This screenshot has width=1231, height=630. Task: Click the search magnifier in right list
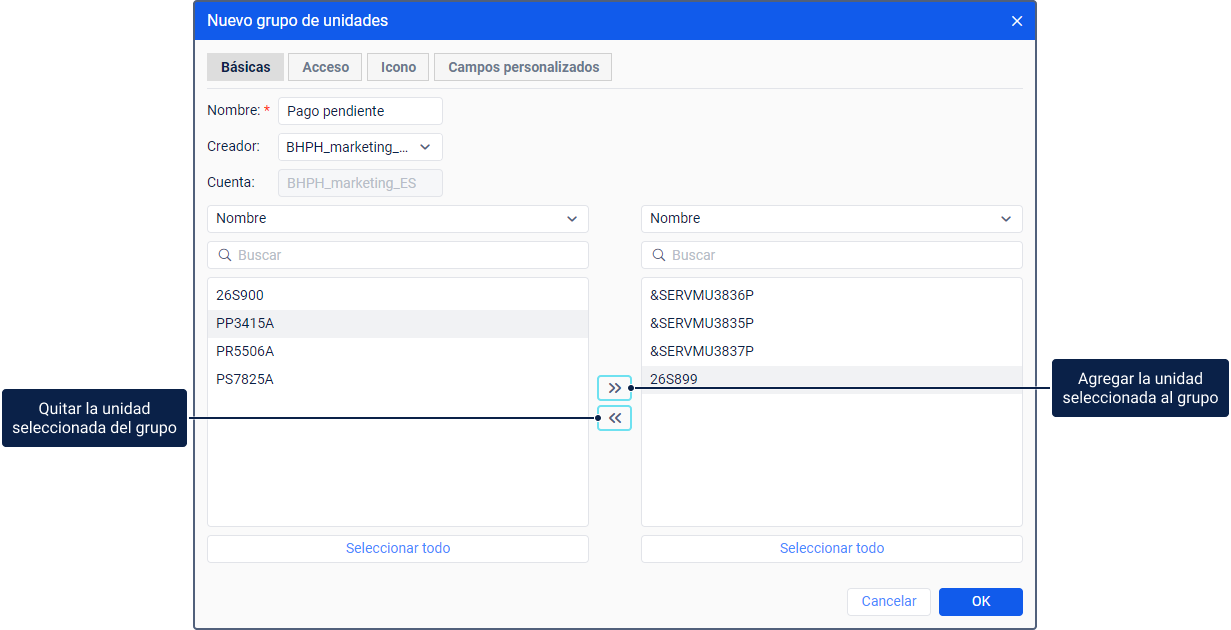[659, 255]
